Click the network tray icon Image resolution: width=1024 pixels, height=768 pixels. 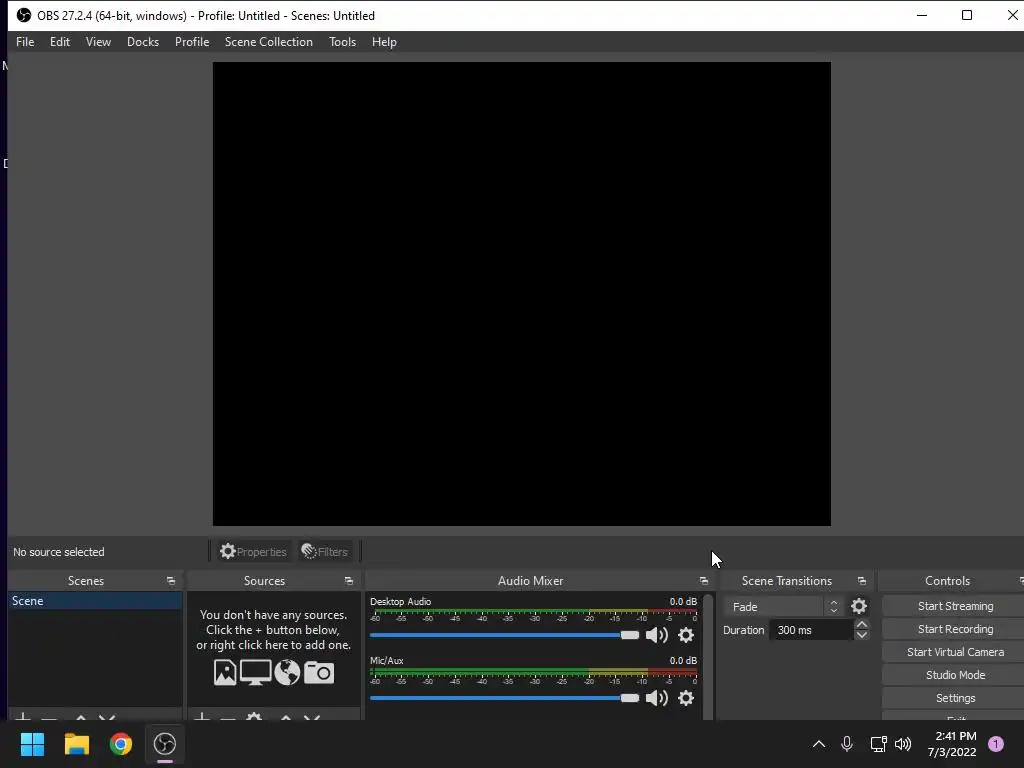click(878, 744)
